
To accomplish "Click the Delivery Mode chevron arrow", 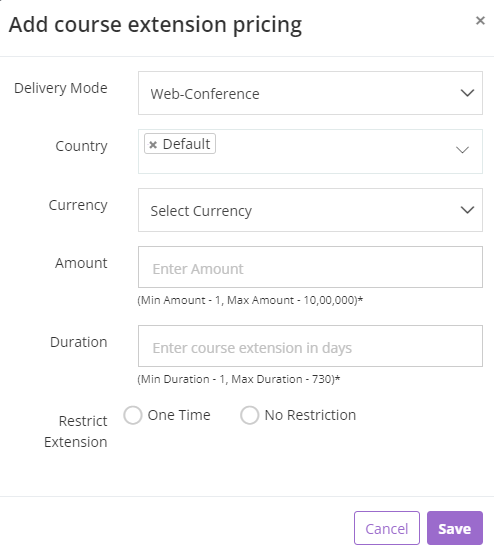I will coord(467,93).
